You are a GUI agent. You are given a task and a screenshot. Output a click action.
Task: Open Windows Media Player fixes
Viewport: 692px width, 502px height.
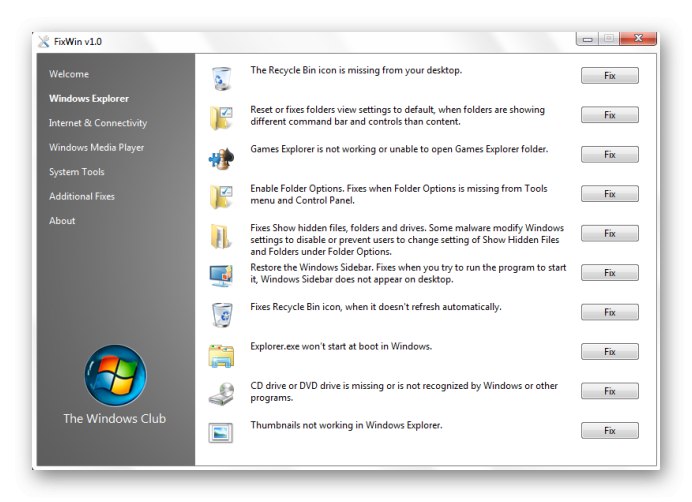pyautogui.click(x=97, y=147)
